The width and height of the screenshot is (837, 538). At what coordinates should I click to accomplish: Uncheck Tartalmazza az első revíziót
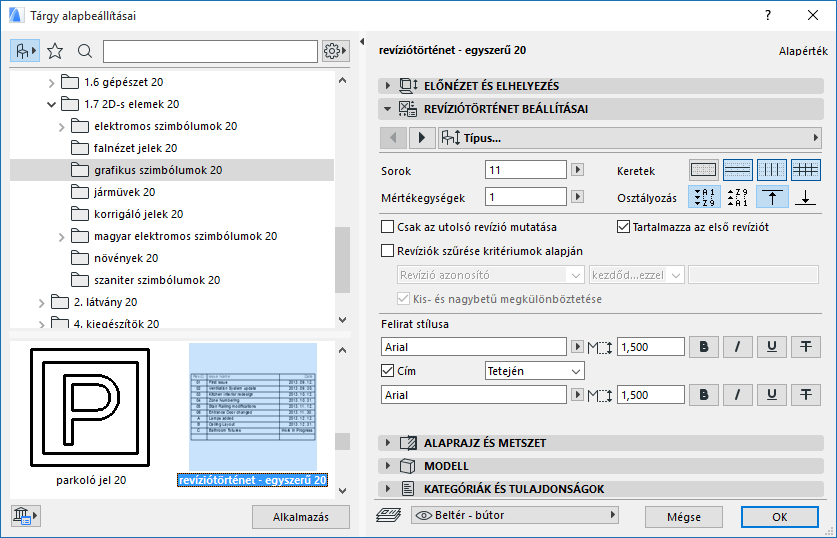tap(623, 227)
